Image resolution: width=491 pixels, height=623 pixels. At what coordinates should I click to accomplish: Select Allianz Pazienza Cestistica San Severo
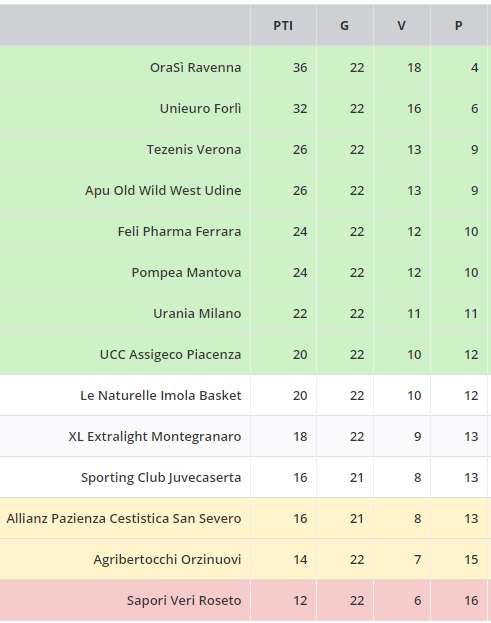124,519
